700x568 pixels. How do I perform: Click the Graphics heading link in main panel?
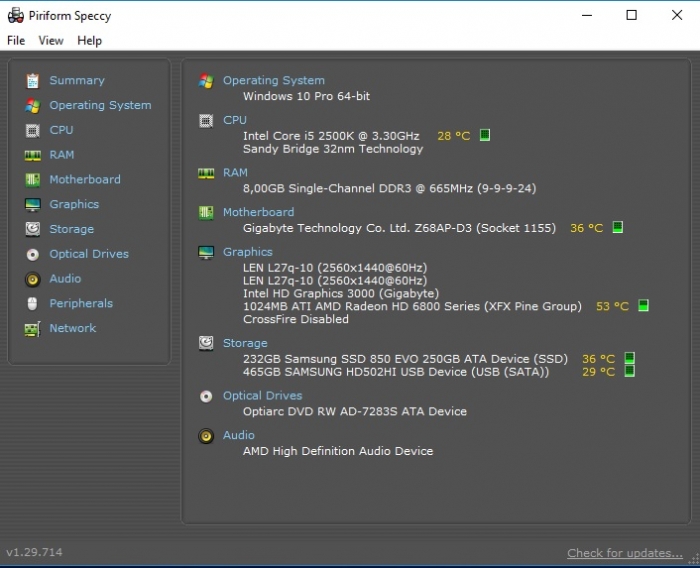[x=248, y=252]
